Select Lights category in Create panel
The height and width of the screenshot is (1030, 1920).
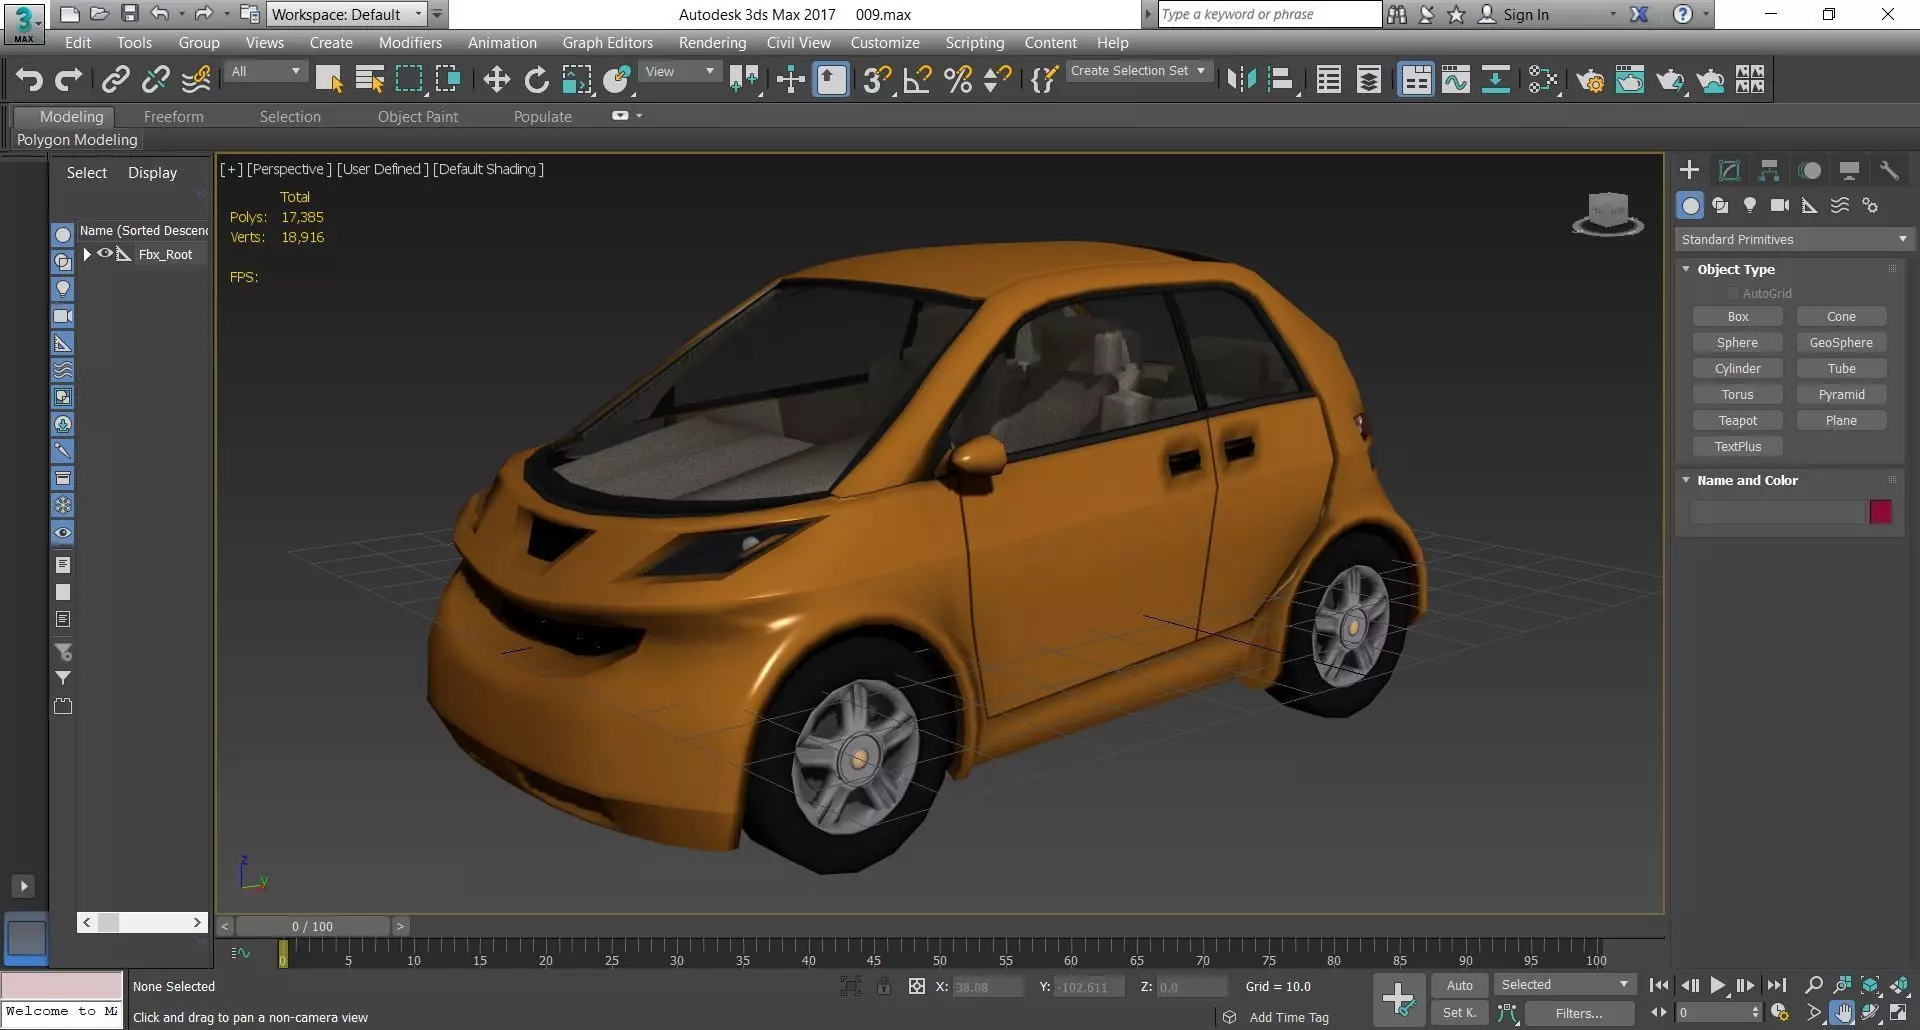click(1750, 205)
